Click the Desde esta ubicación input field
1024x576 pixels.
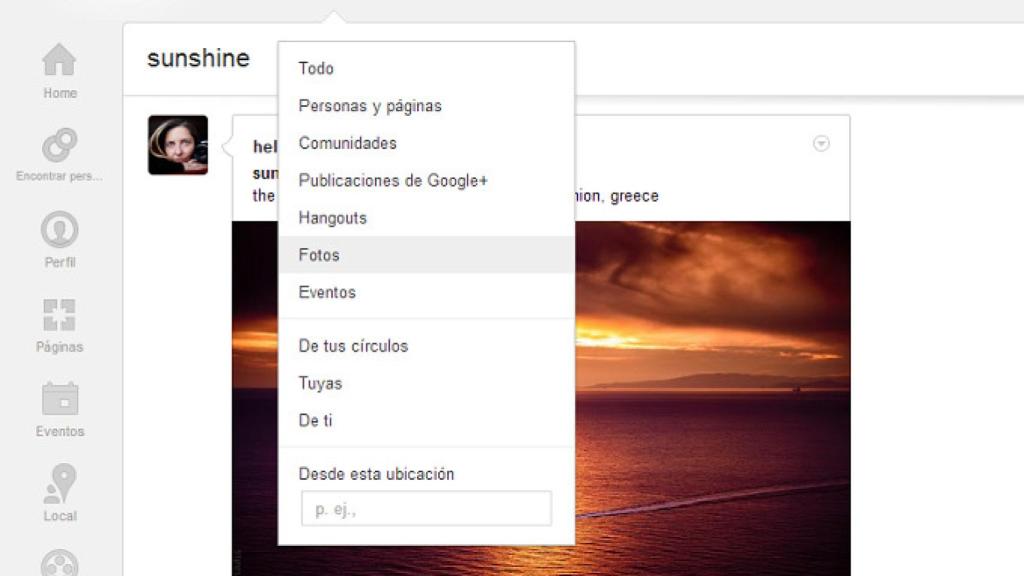425,508
